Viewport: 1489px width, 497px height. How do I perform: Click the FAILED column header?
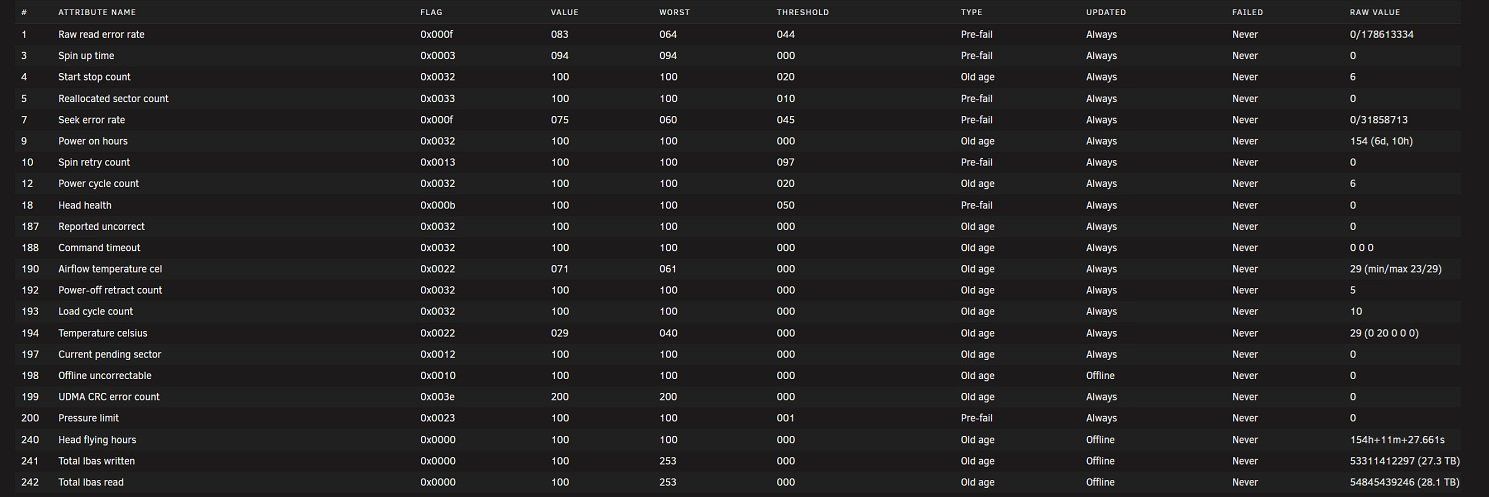(x=1247, y=12)
